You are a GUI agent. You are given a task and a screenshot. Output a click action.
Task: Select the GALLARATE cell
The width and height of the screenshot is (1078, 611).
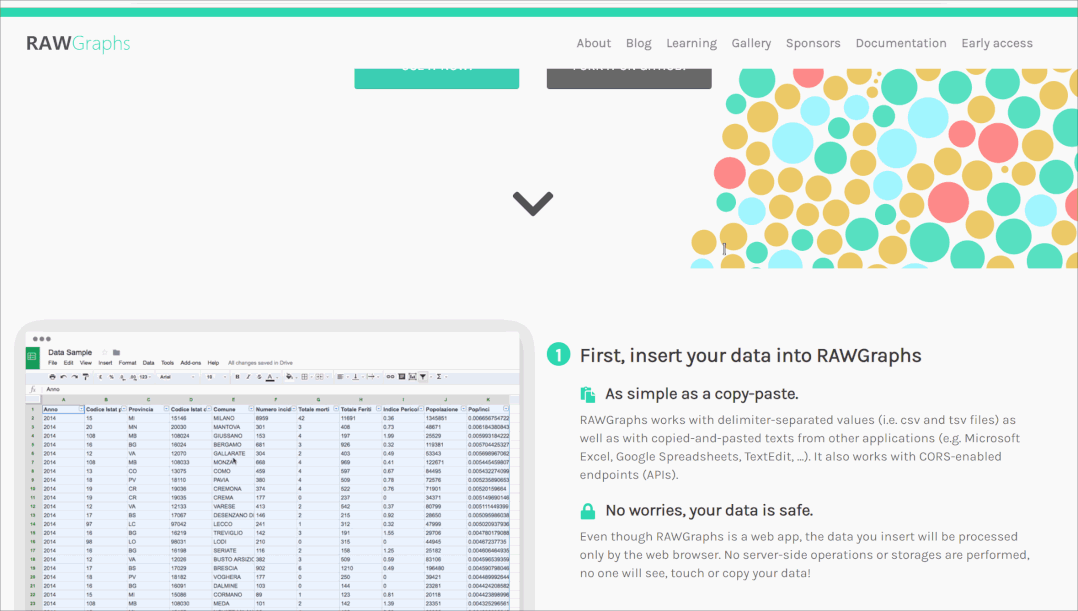[x=232, y=454]
